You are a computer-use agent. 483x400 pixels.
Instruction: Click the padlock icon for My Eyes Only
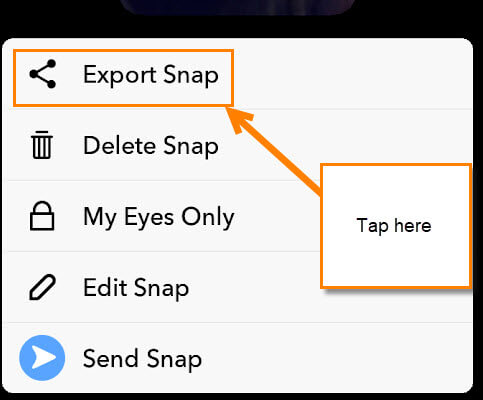coord(42,216)
